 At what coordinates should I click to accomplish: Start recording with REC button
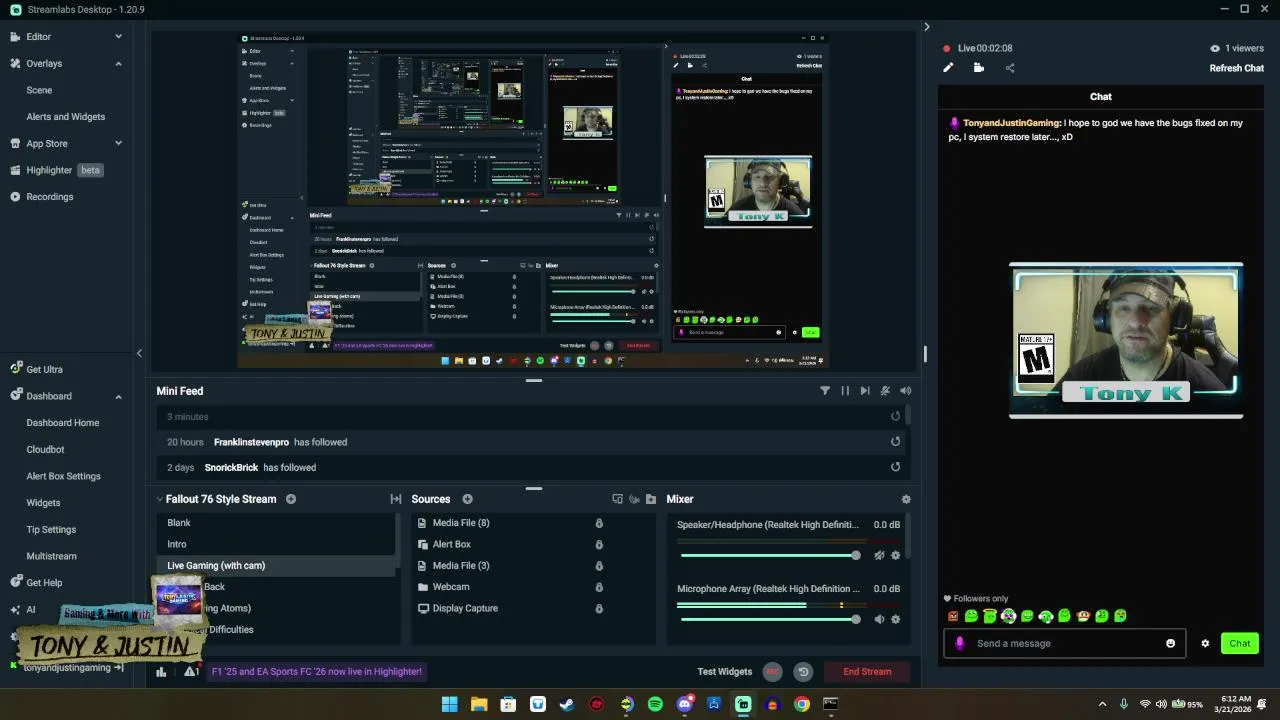tap(772, 672)
